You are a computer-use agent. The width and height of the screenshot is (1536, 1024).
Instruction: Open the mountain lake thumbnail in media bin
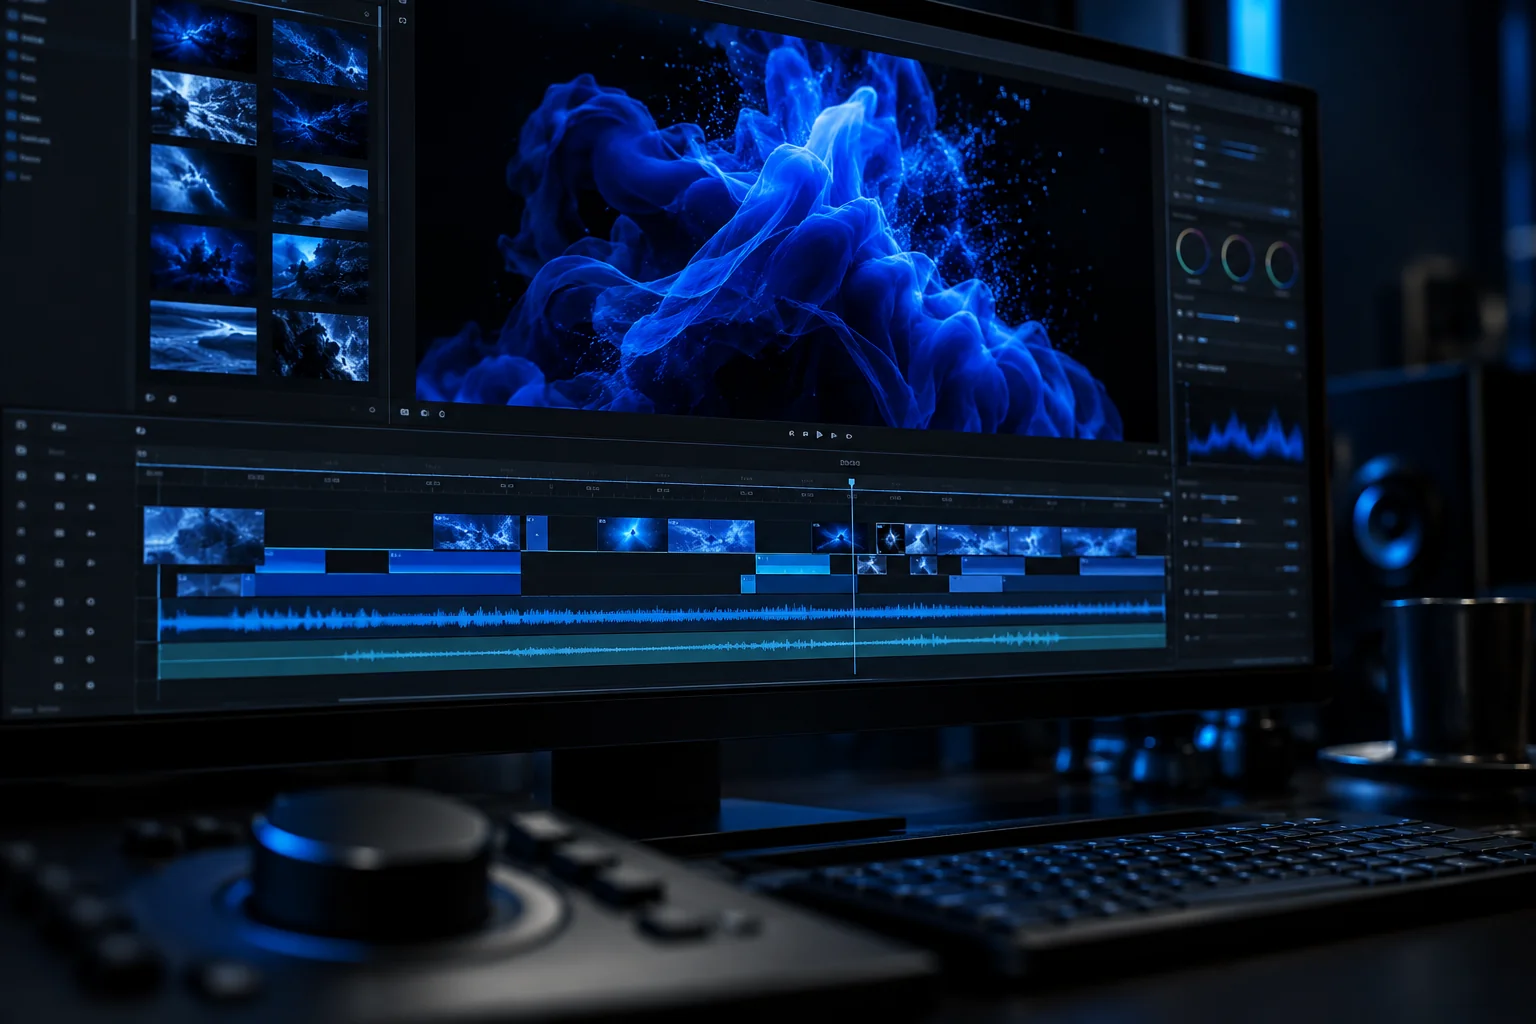click(x=320, y=193)
